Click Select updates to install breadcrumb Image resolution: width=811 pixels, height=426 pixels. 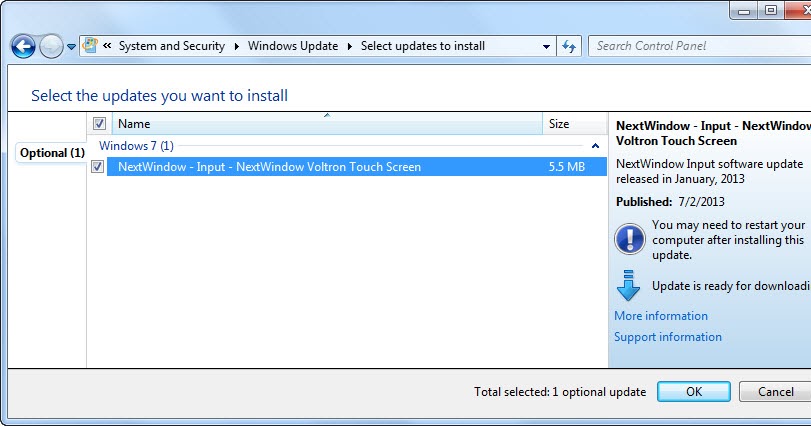coord(423,46)
